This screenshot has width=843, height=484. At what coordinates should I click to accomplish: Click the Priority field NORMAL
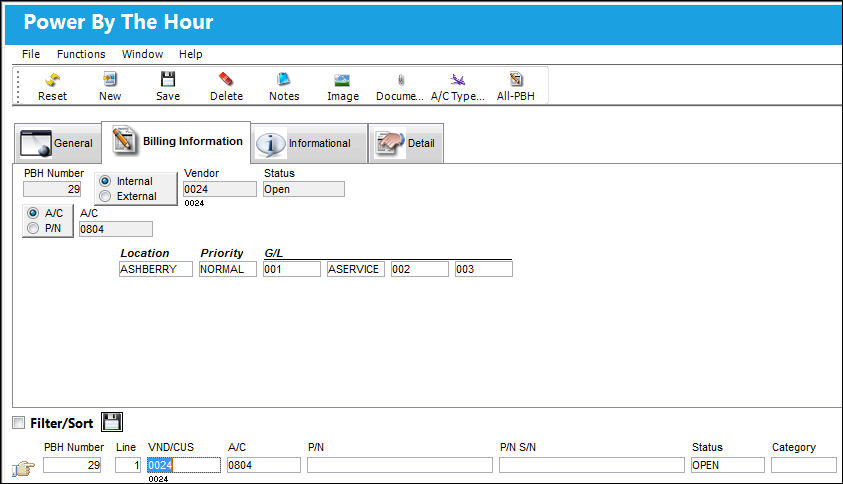(228, 269)
